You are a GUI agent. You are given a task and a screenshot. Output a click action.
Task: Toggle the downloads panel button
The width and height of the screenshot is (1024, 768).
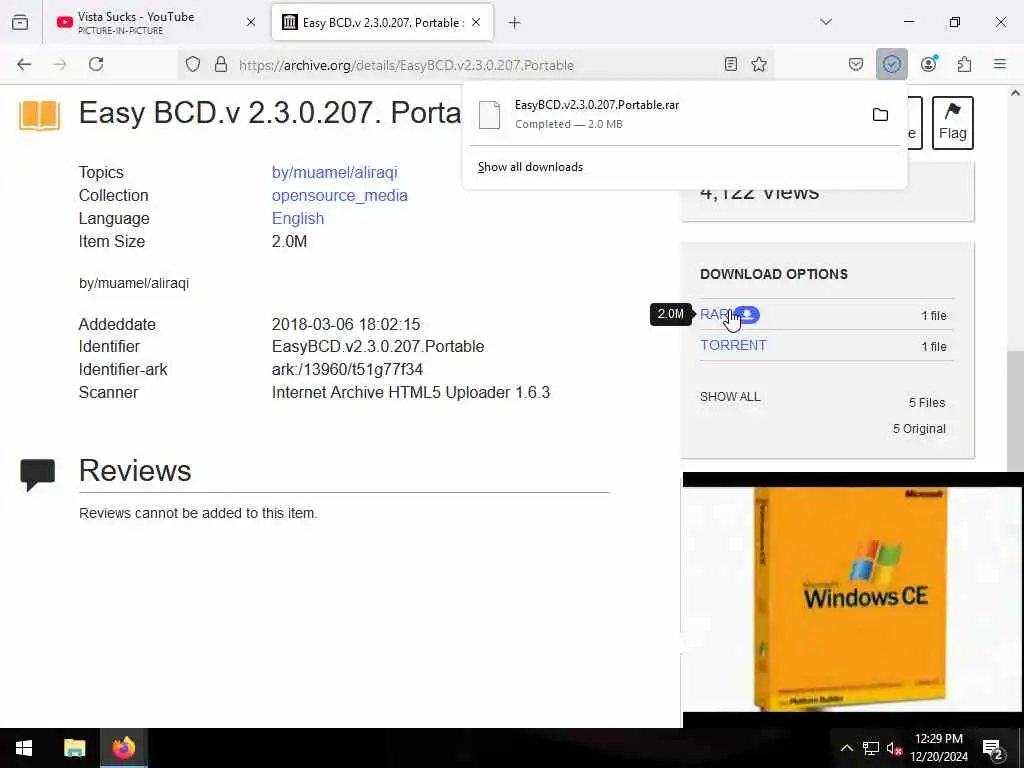(891, 64)
